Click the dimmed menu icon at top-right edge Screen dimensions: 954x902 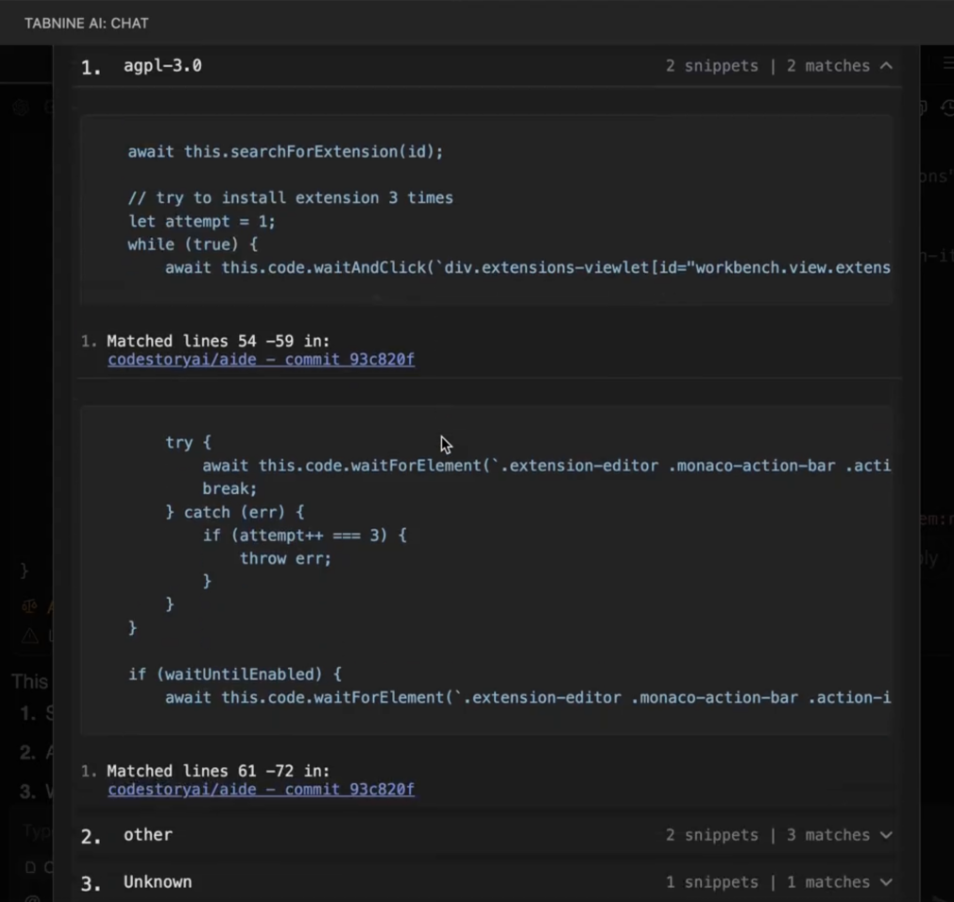tap(947, 63)
